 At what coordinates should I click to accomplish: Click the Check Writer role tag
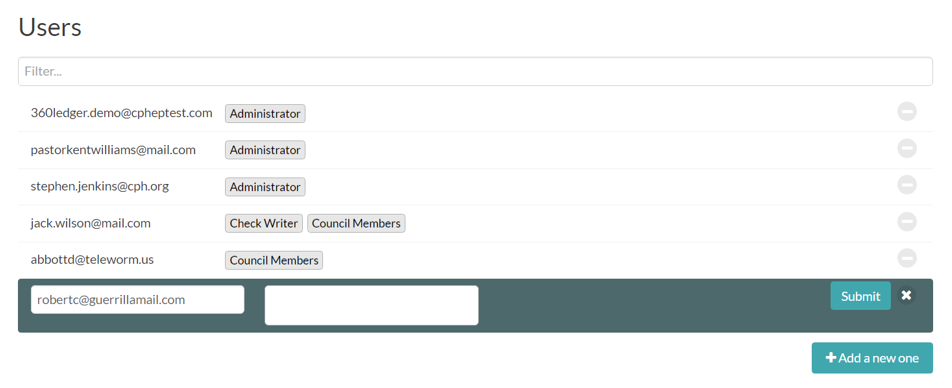pos(264,223)
